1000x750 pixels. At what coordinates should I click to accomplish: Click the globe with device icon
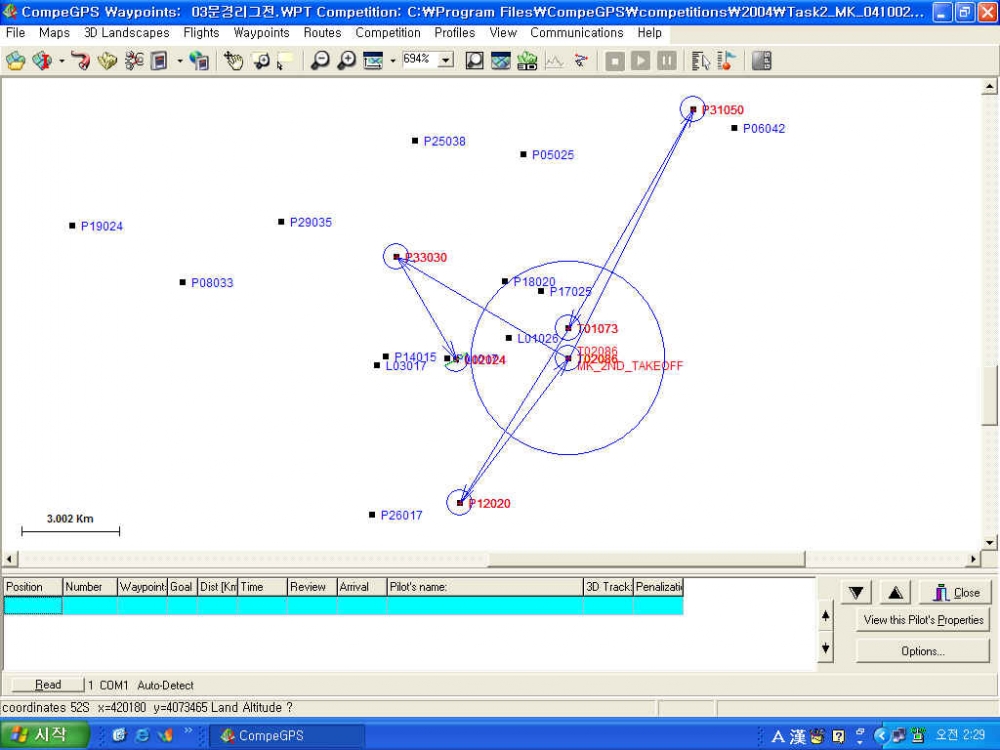click(x=199, y=61)
